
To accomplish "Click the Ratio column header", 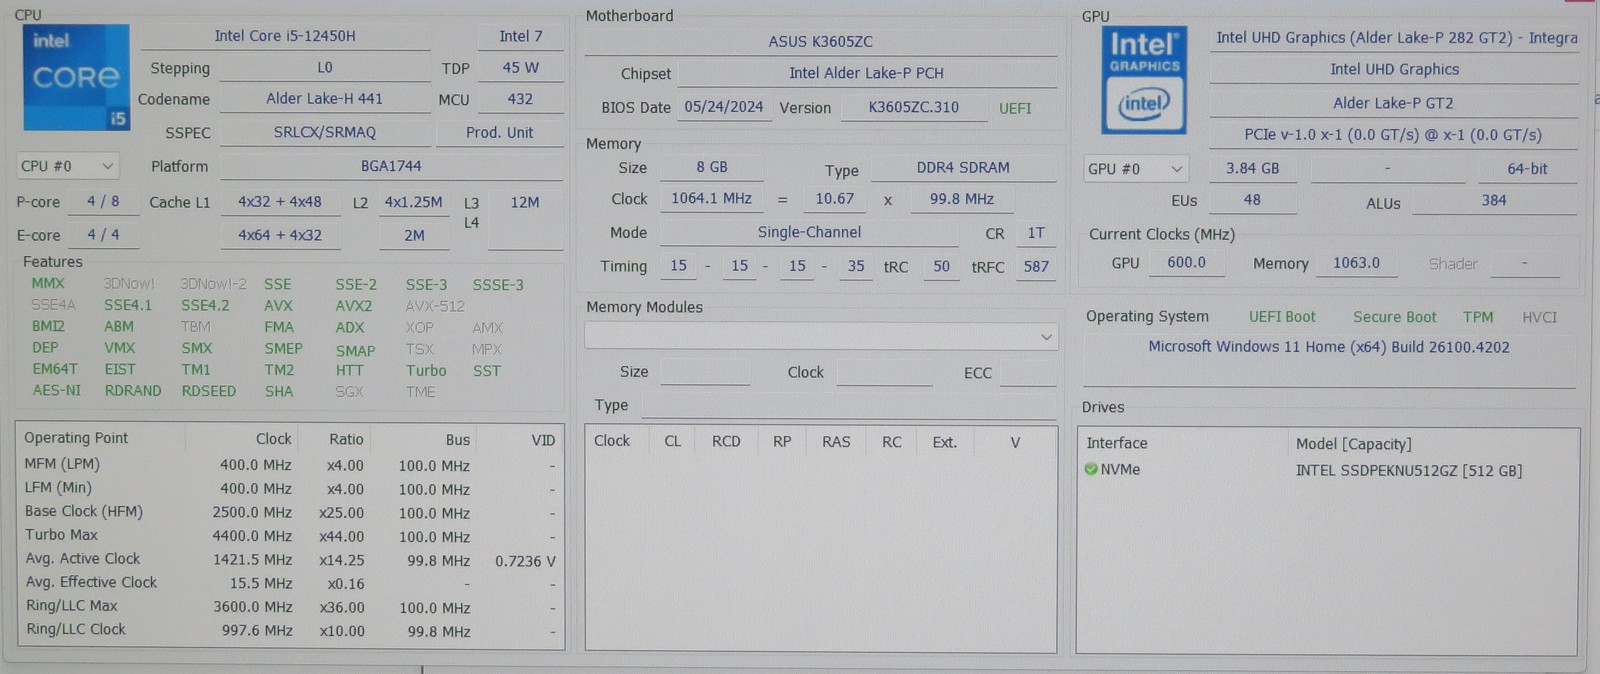I will [346, 439].
